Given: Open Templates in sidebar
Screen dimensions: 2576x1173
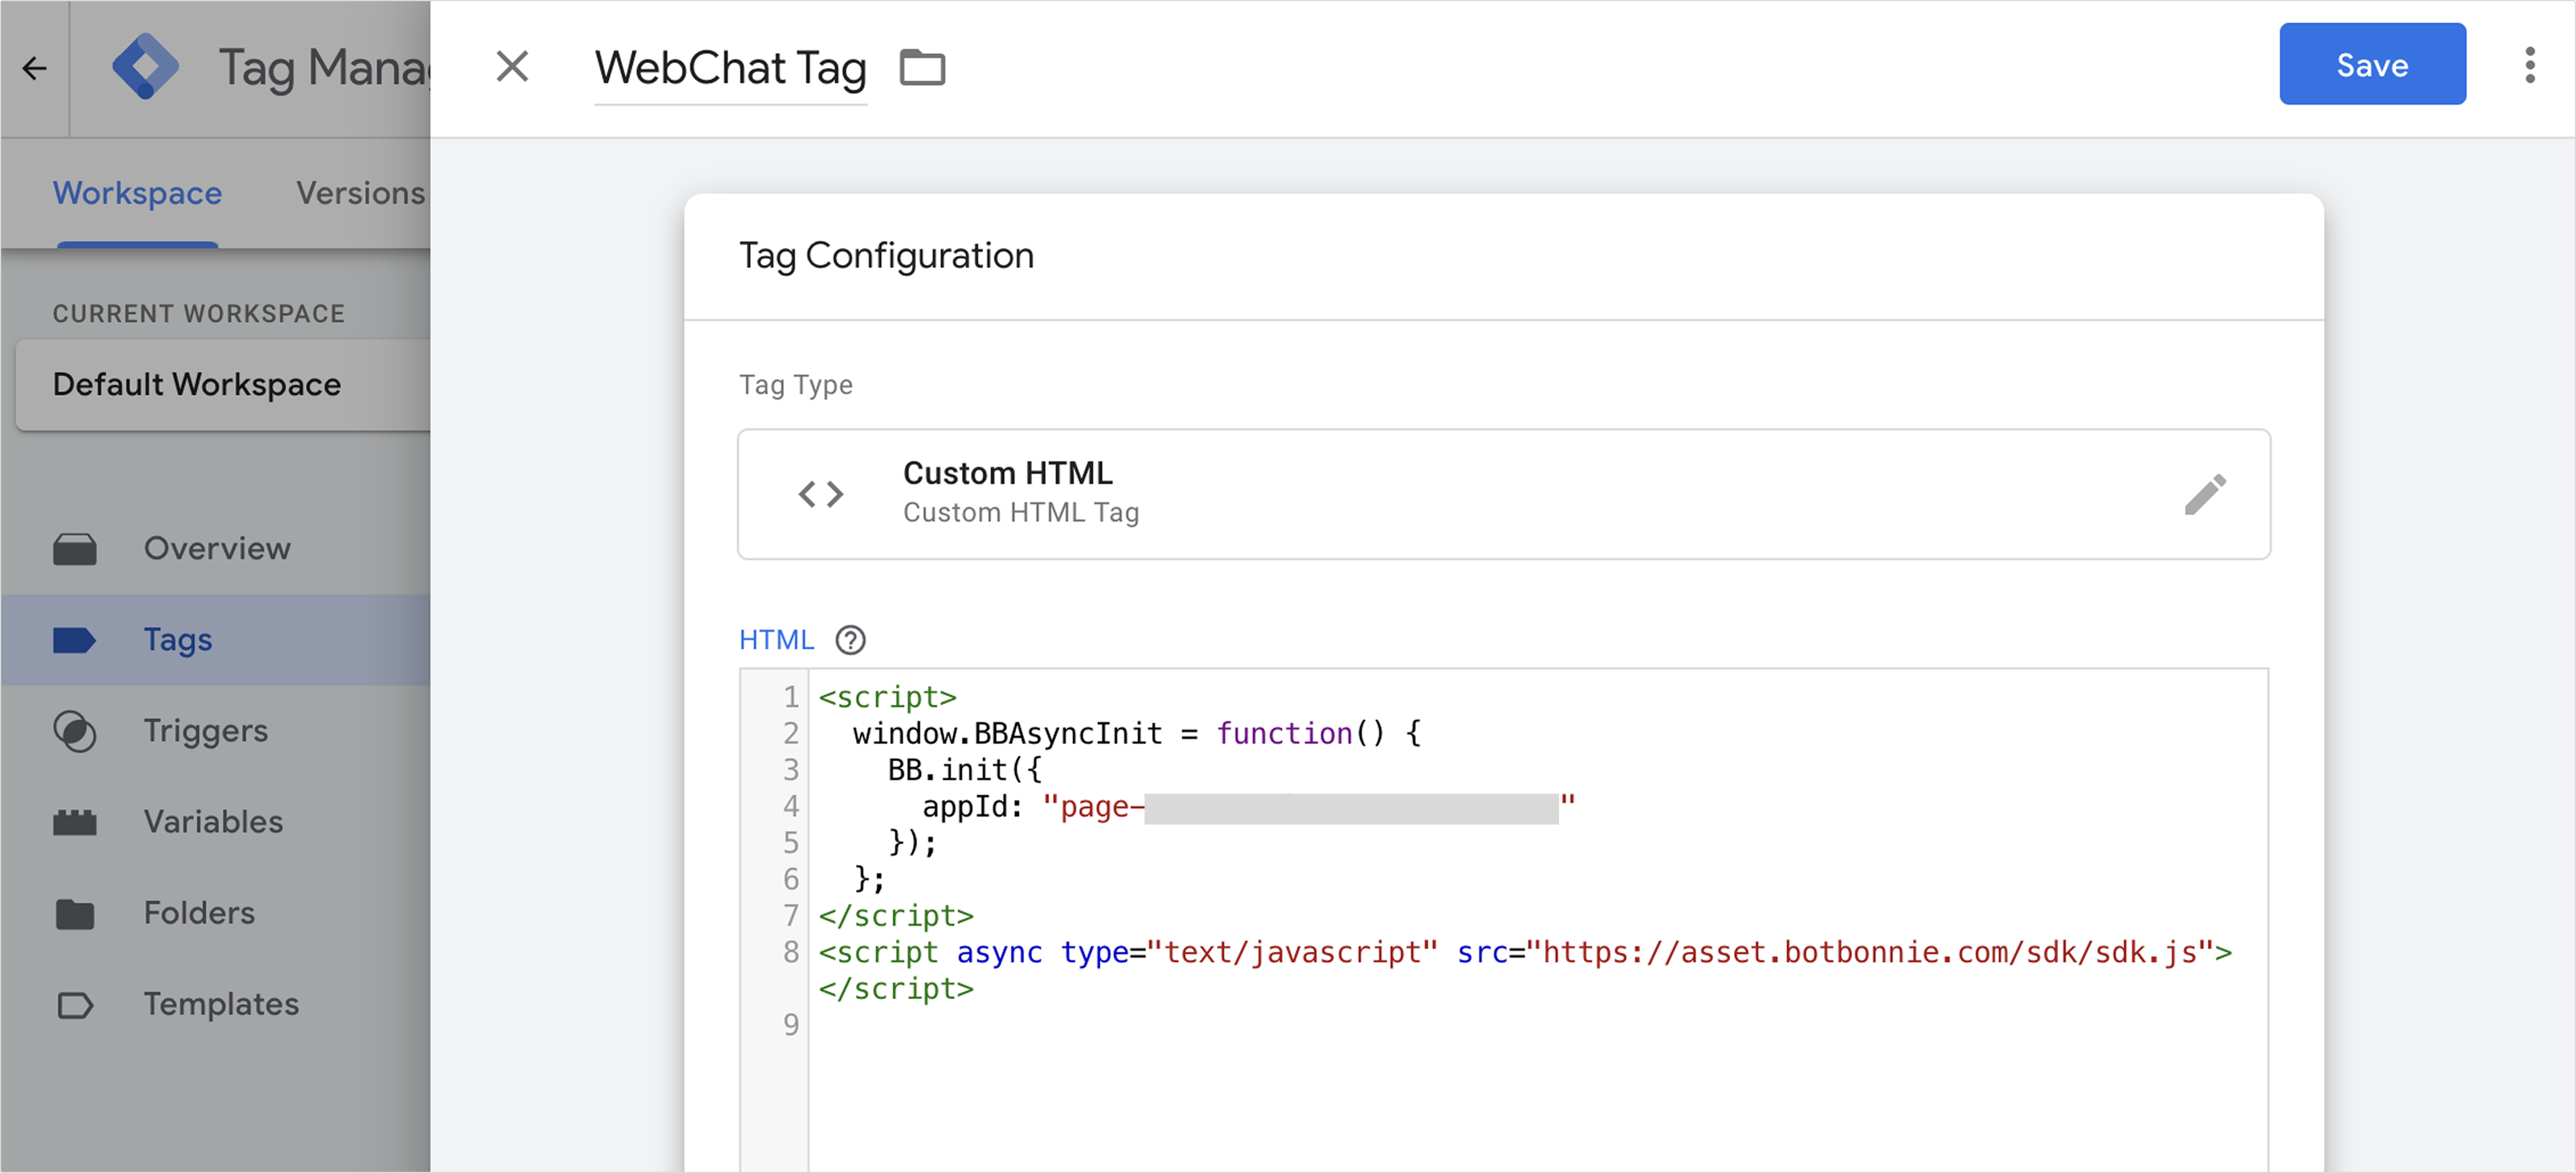Looking at the screenshot, I should pyautogui.click(x=221, y=1003).
